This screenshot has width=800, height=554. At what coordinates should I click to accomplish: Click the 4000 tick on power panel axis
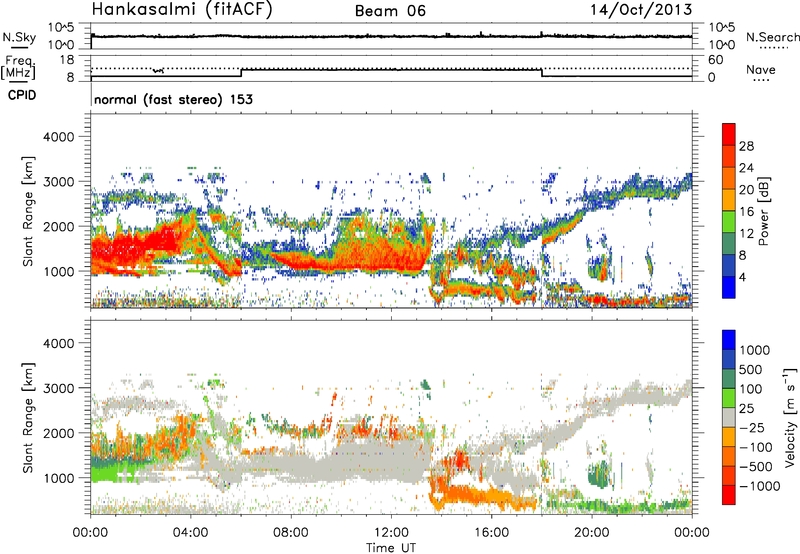(59, 137)
